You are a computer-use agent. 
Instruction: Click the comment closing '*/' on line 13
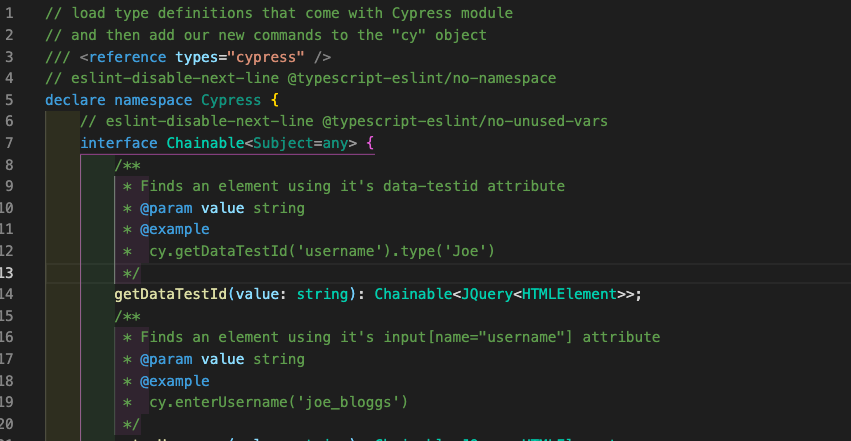click(131, 273)
